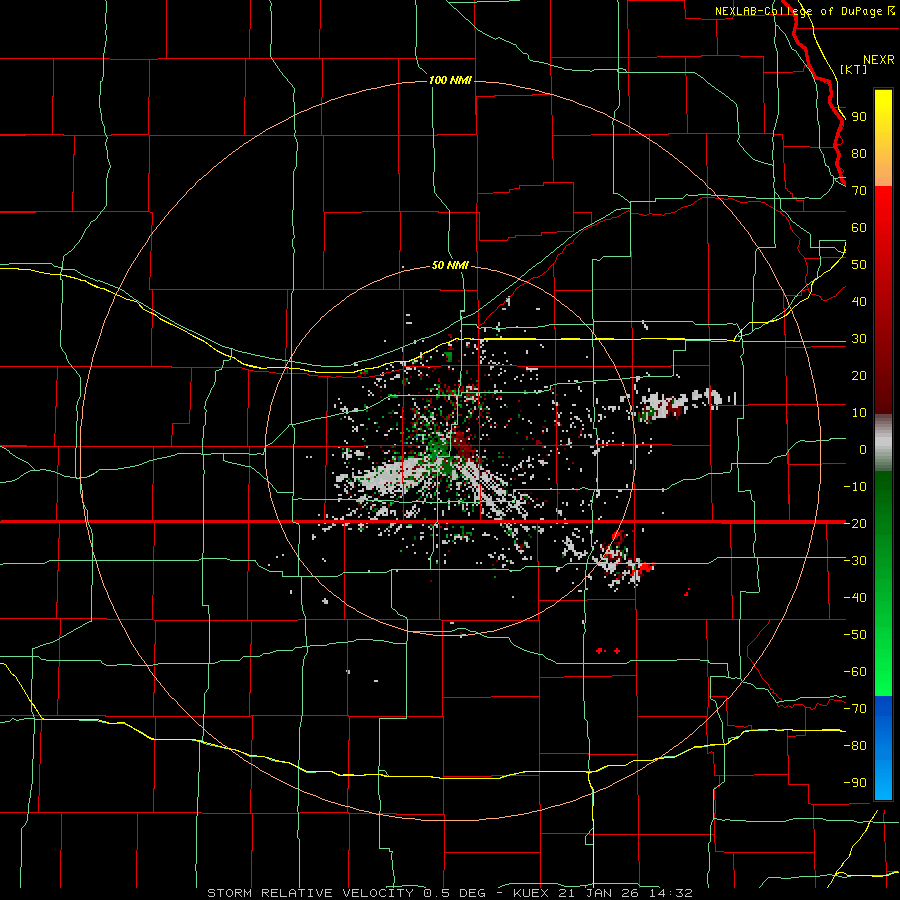Click the -10 value on velocity scale
The image size is (900, 900).
click(x=855, y=487)
